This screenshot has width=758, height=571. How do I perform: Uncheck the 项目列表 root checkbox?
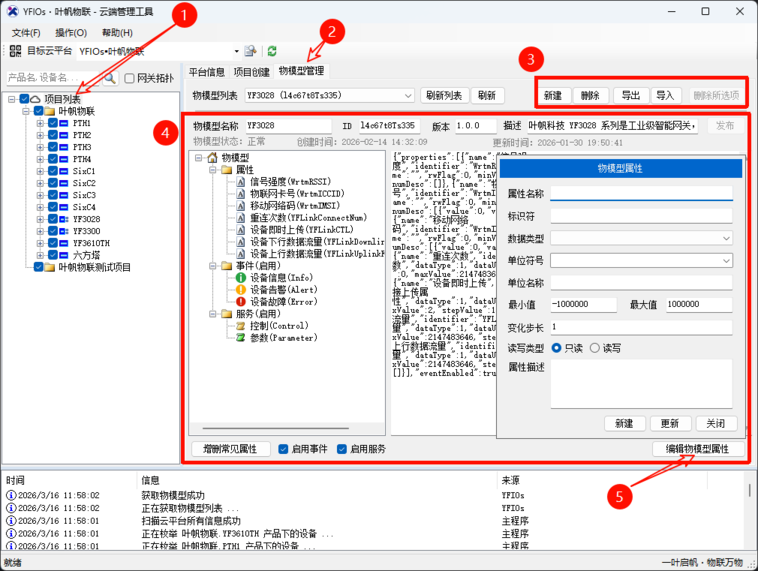(x=24, y=99)
